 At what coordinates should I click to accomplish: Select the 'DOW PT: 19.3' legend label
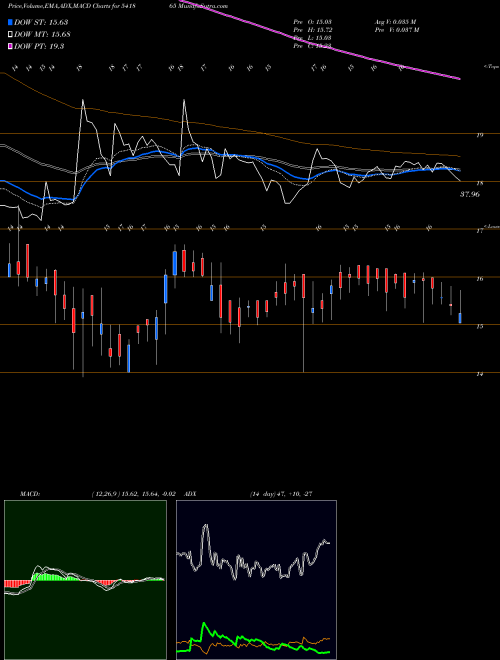point(39,46)
